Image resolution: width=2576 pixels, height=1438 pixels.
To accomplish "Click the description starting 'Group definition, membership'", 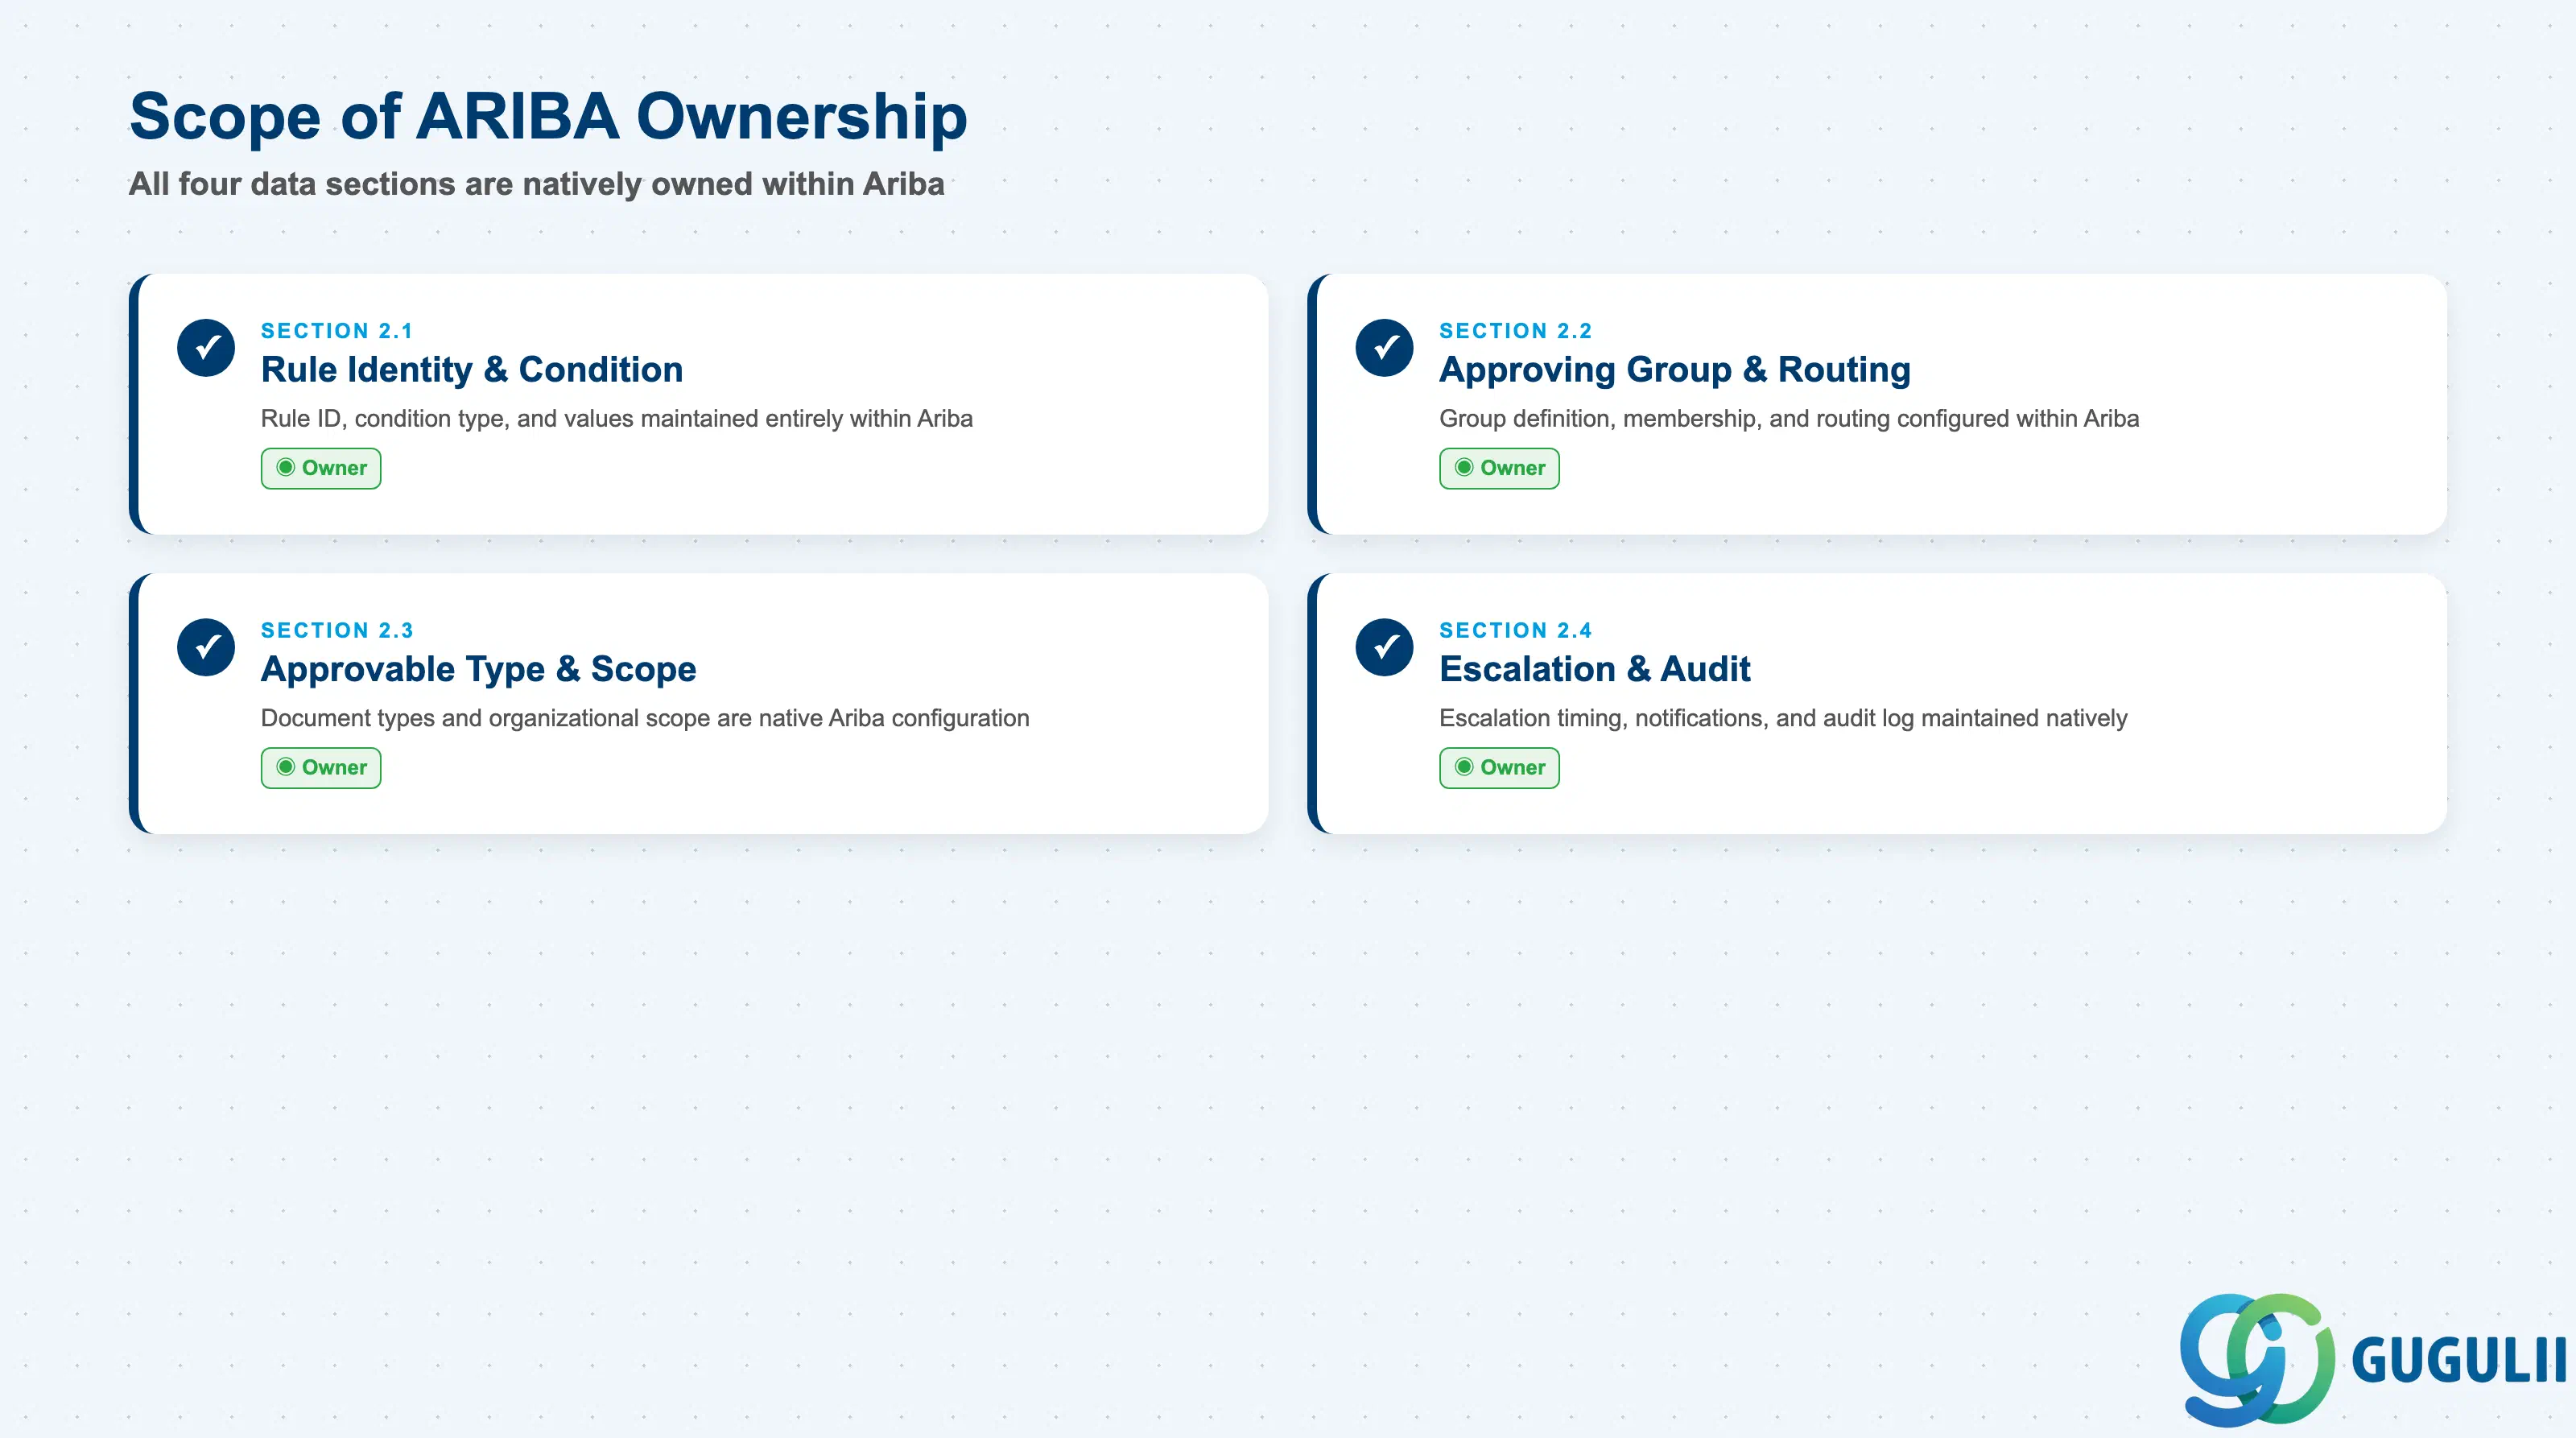I will pos(1789,419).
